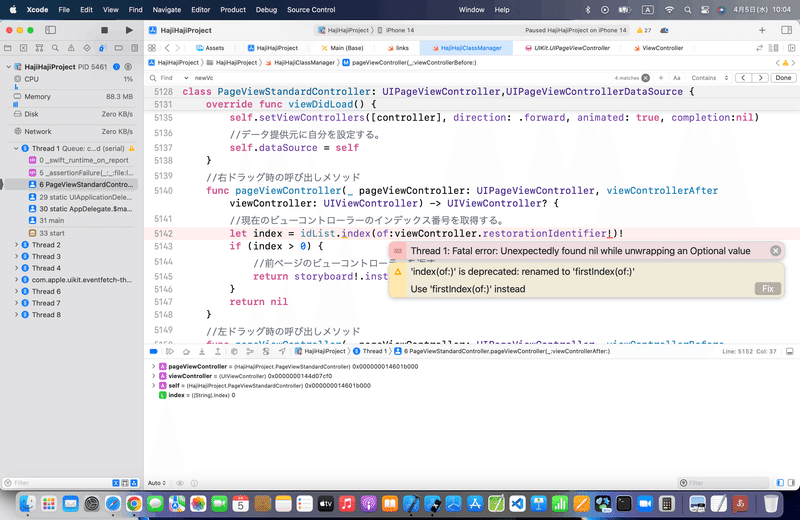The height and width of the screenshot is (520, 800).
Task: Open the Find navigator magnifier
Action: coord(55,48)
